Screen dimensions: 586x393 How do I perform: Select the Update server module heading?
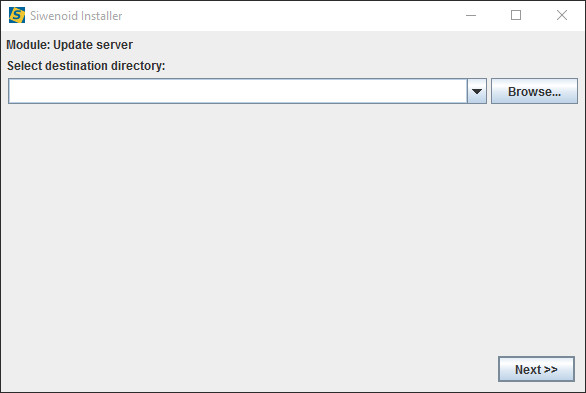click(x=70, y=45)
